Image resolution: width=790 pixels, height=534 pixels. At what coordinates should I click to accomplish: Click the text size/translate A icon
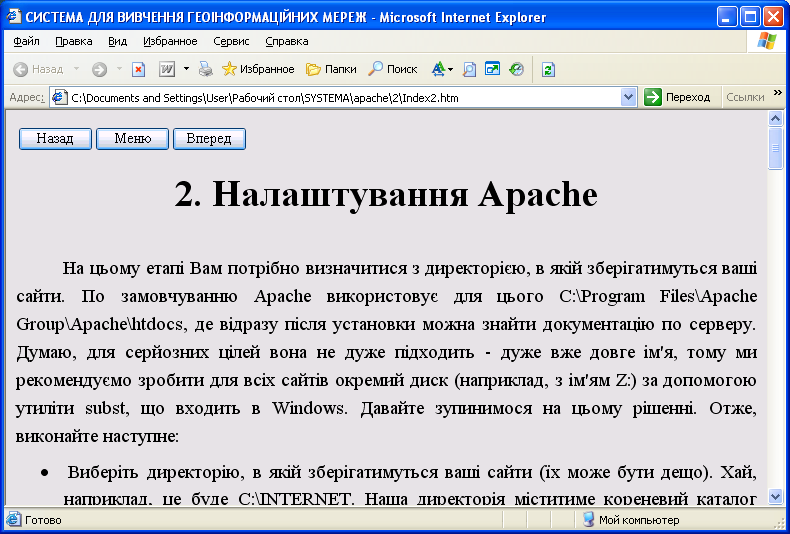tap(438, 69)
